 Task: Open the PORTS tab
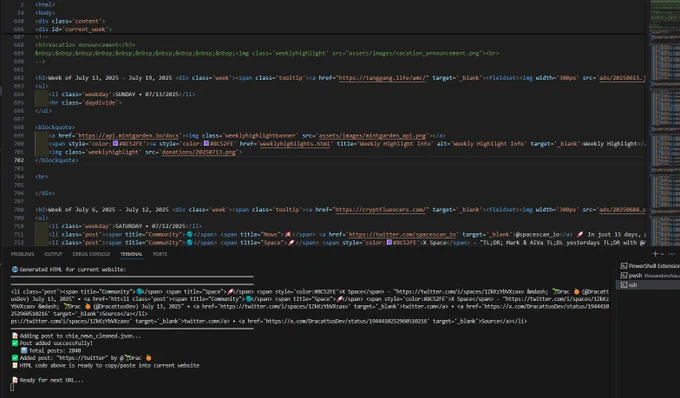click(160, 254)
